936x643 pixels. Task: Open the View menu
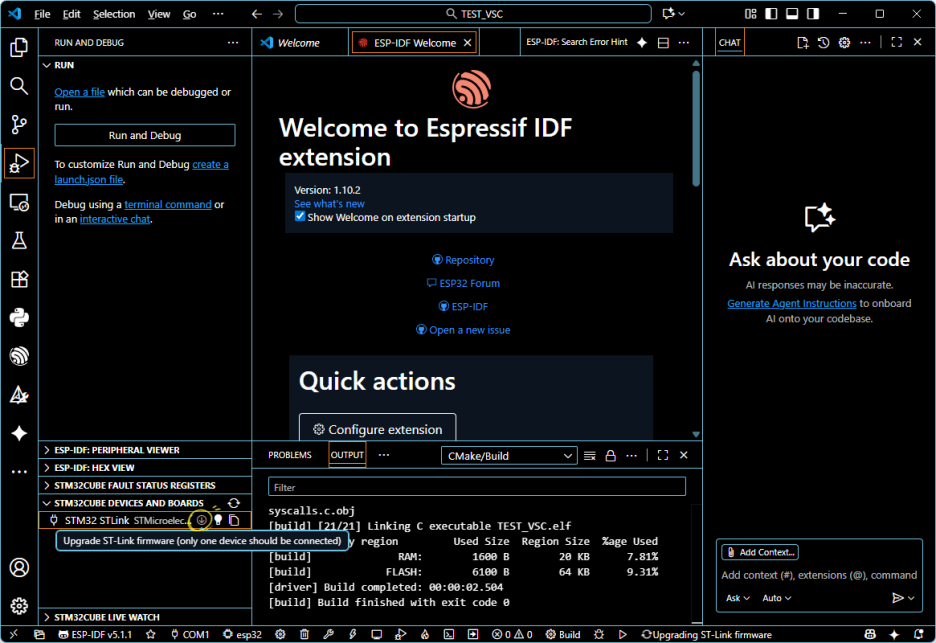(x=159, y=14)
